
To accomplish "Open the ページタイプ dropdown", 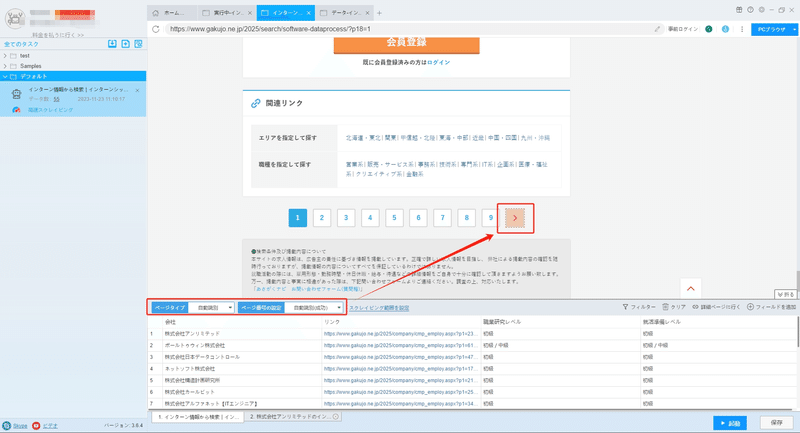I will pos(211,308).
